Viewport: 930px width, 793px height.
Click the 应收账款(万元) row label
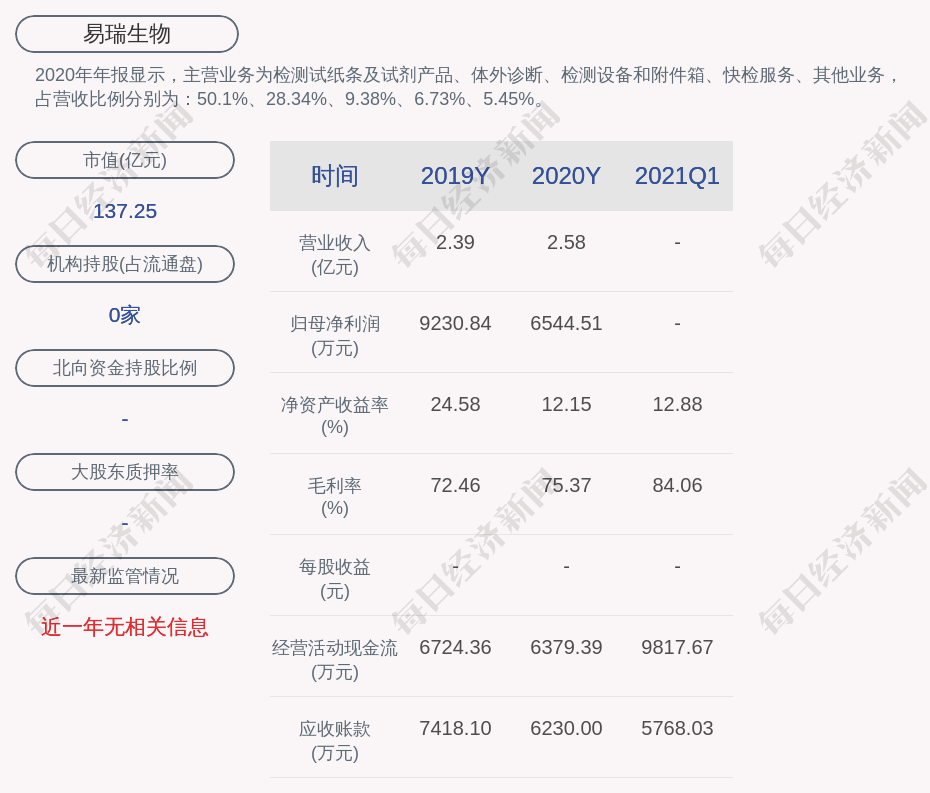(335, 741)
